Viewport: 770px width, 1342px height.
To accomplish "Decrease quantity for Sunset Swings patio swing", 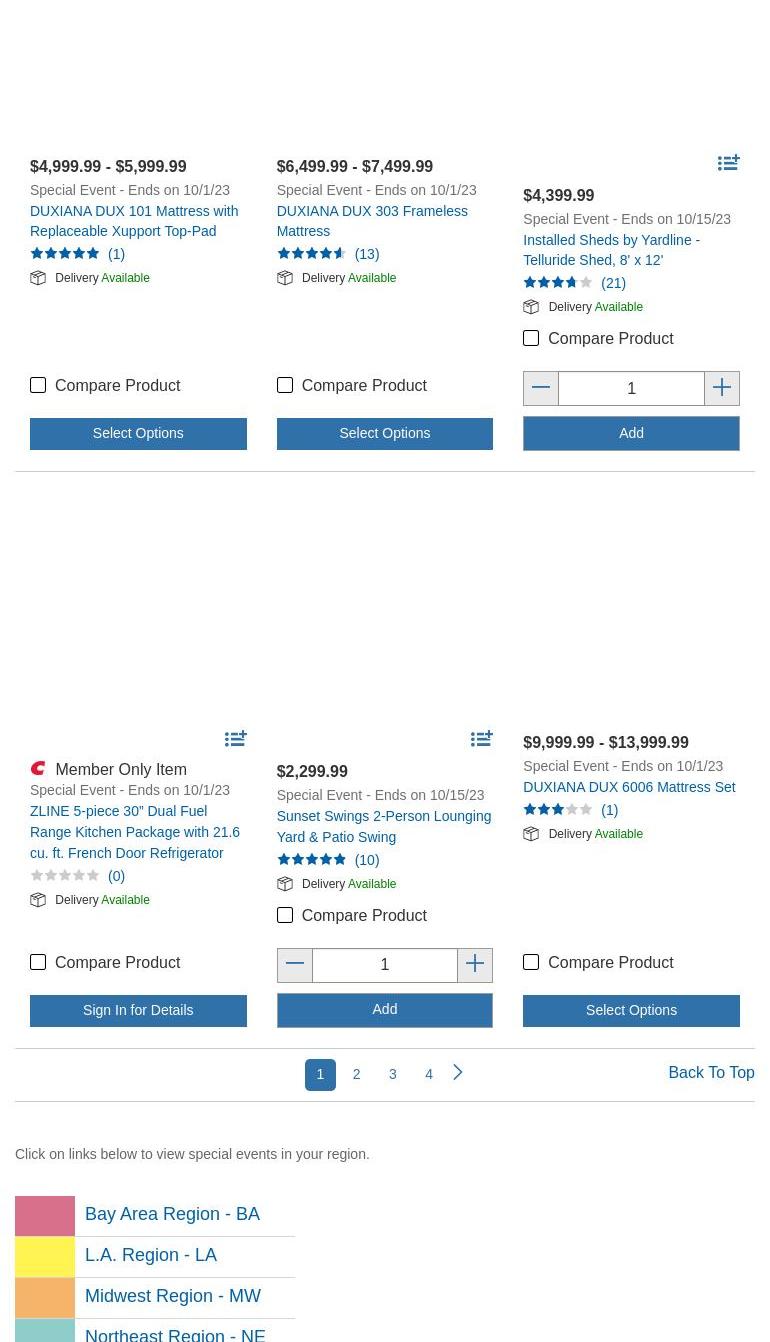I will pyautogui.click(x=295, y=965).
